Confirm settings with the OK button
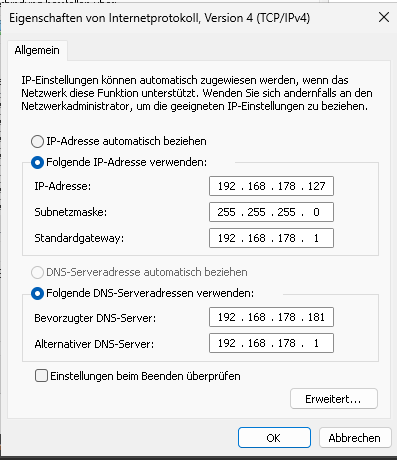The height and width of the screenshot is (460, 397). [x=274, y=438]
